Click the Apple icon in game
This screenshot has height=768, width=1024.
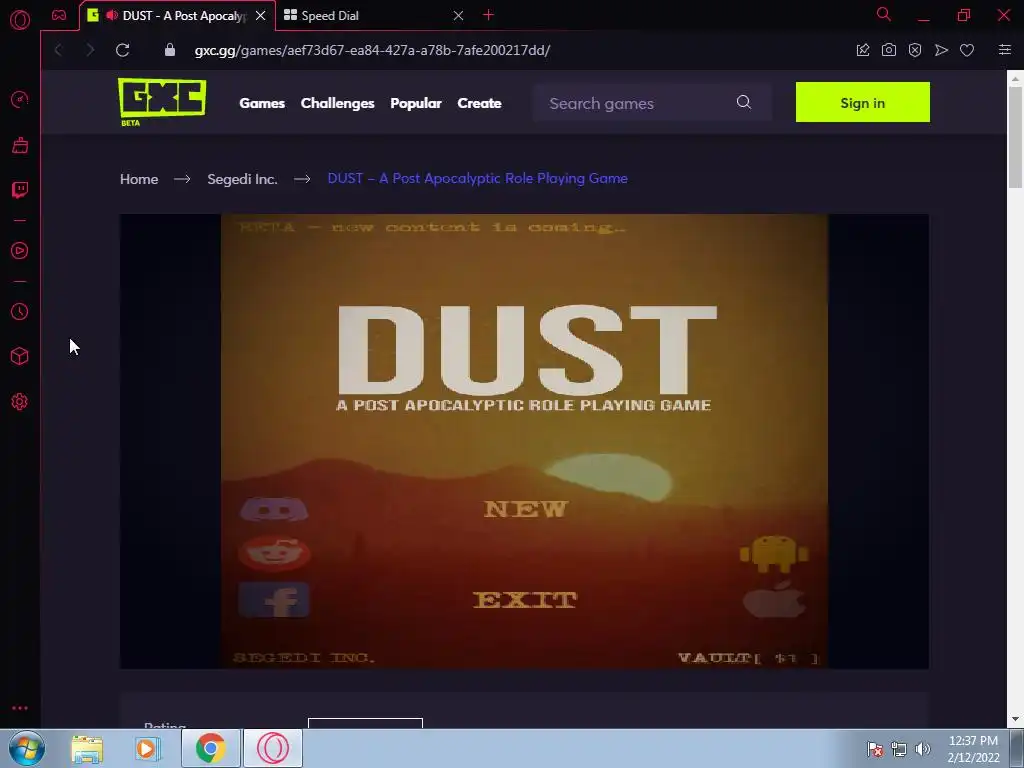point(774,599)
